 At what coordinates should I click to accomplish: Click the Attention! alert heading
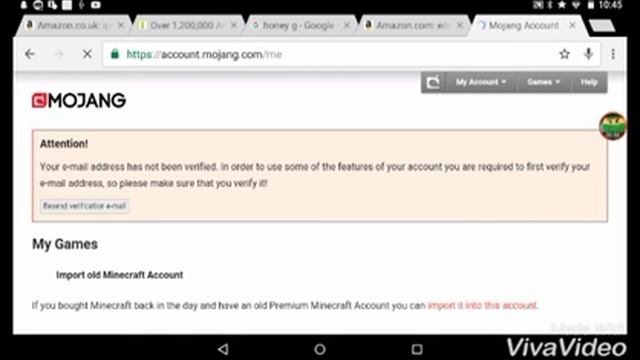tap(64, 144)
